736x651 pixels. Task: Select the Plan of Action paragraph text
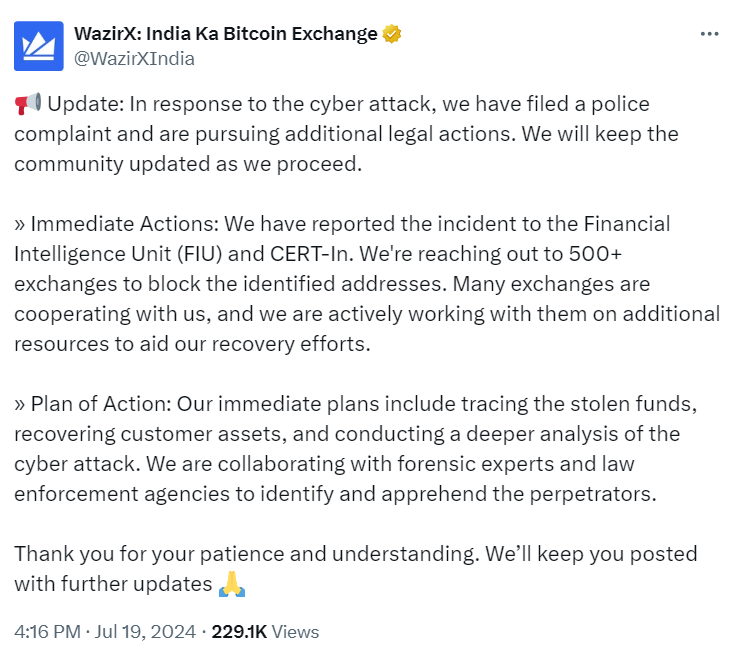coord(356,449)
